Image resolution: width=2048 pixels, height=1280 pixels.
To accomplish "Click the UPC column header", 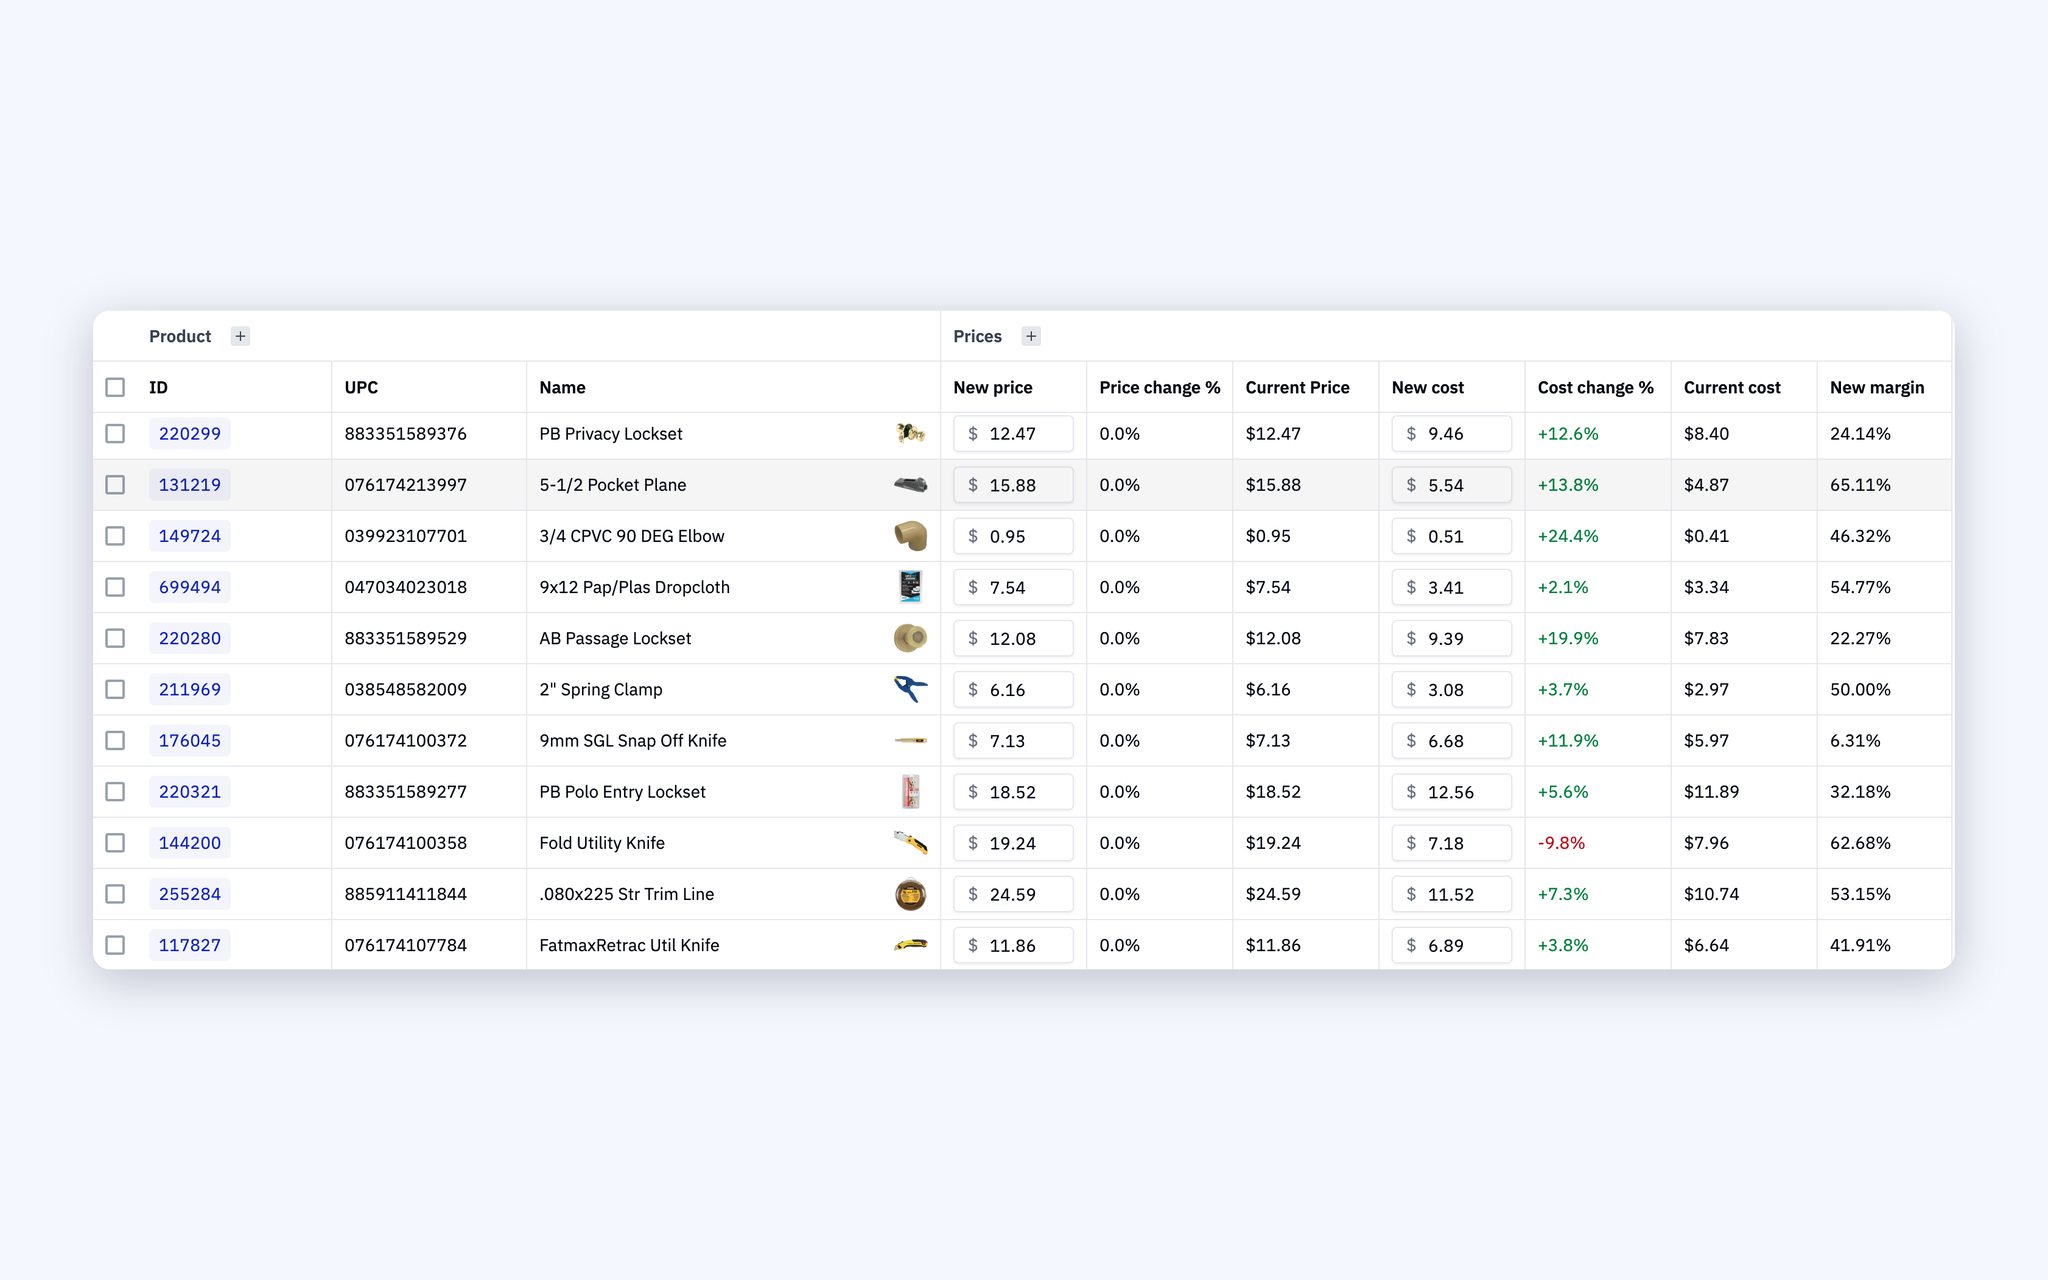I will 361,387.
